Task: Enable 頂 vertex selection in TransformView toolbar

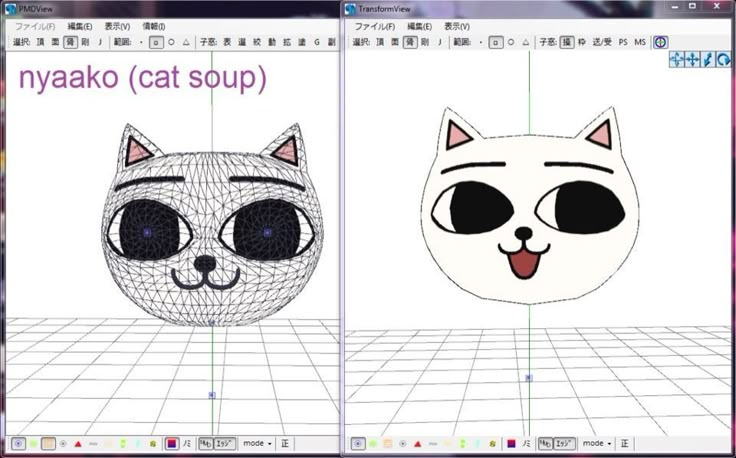Action: pyautogui.click(x=380, y=42)
